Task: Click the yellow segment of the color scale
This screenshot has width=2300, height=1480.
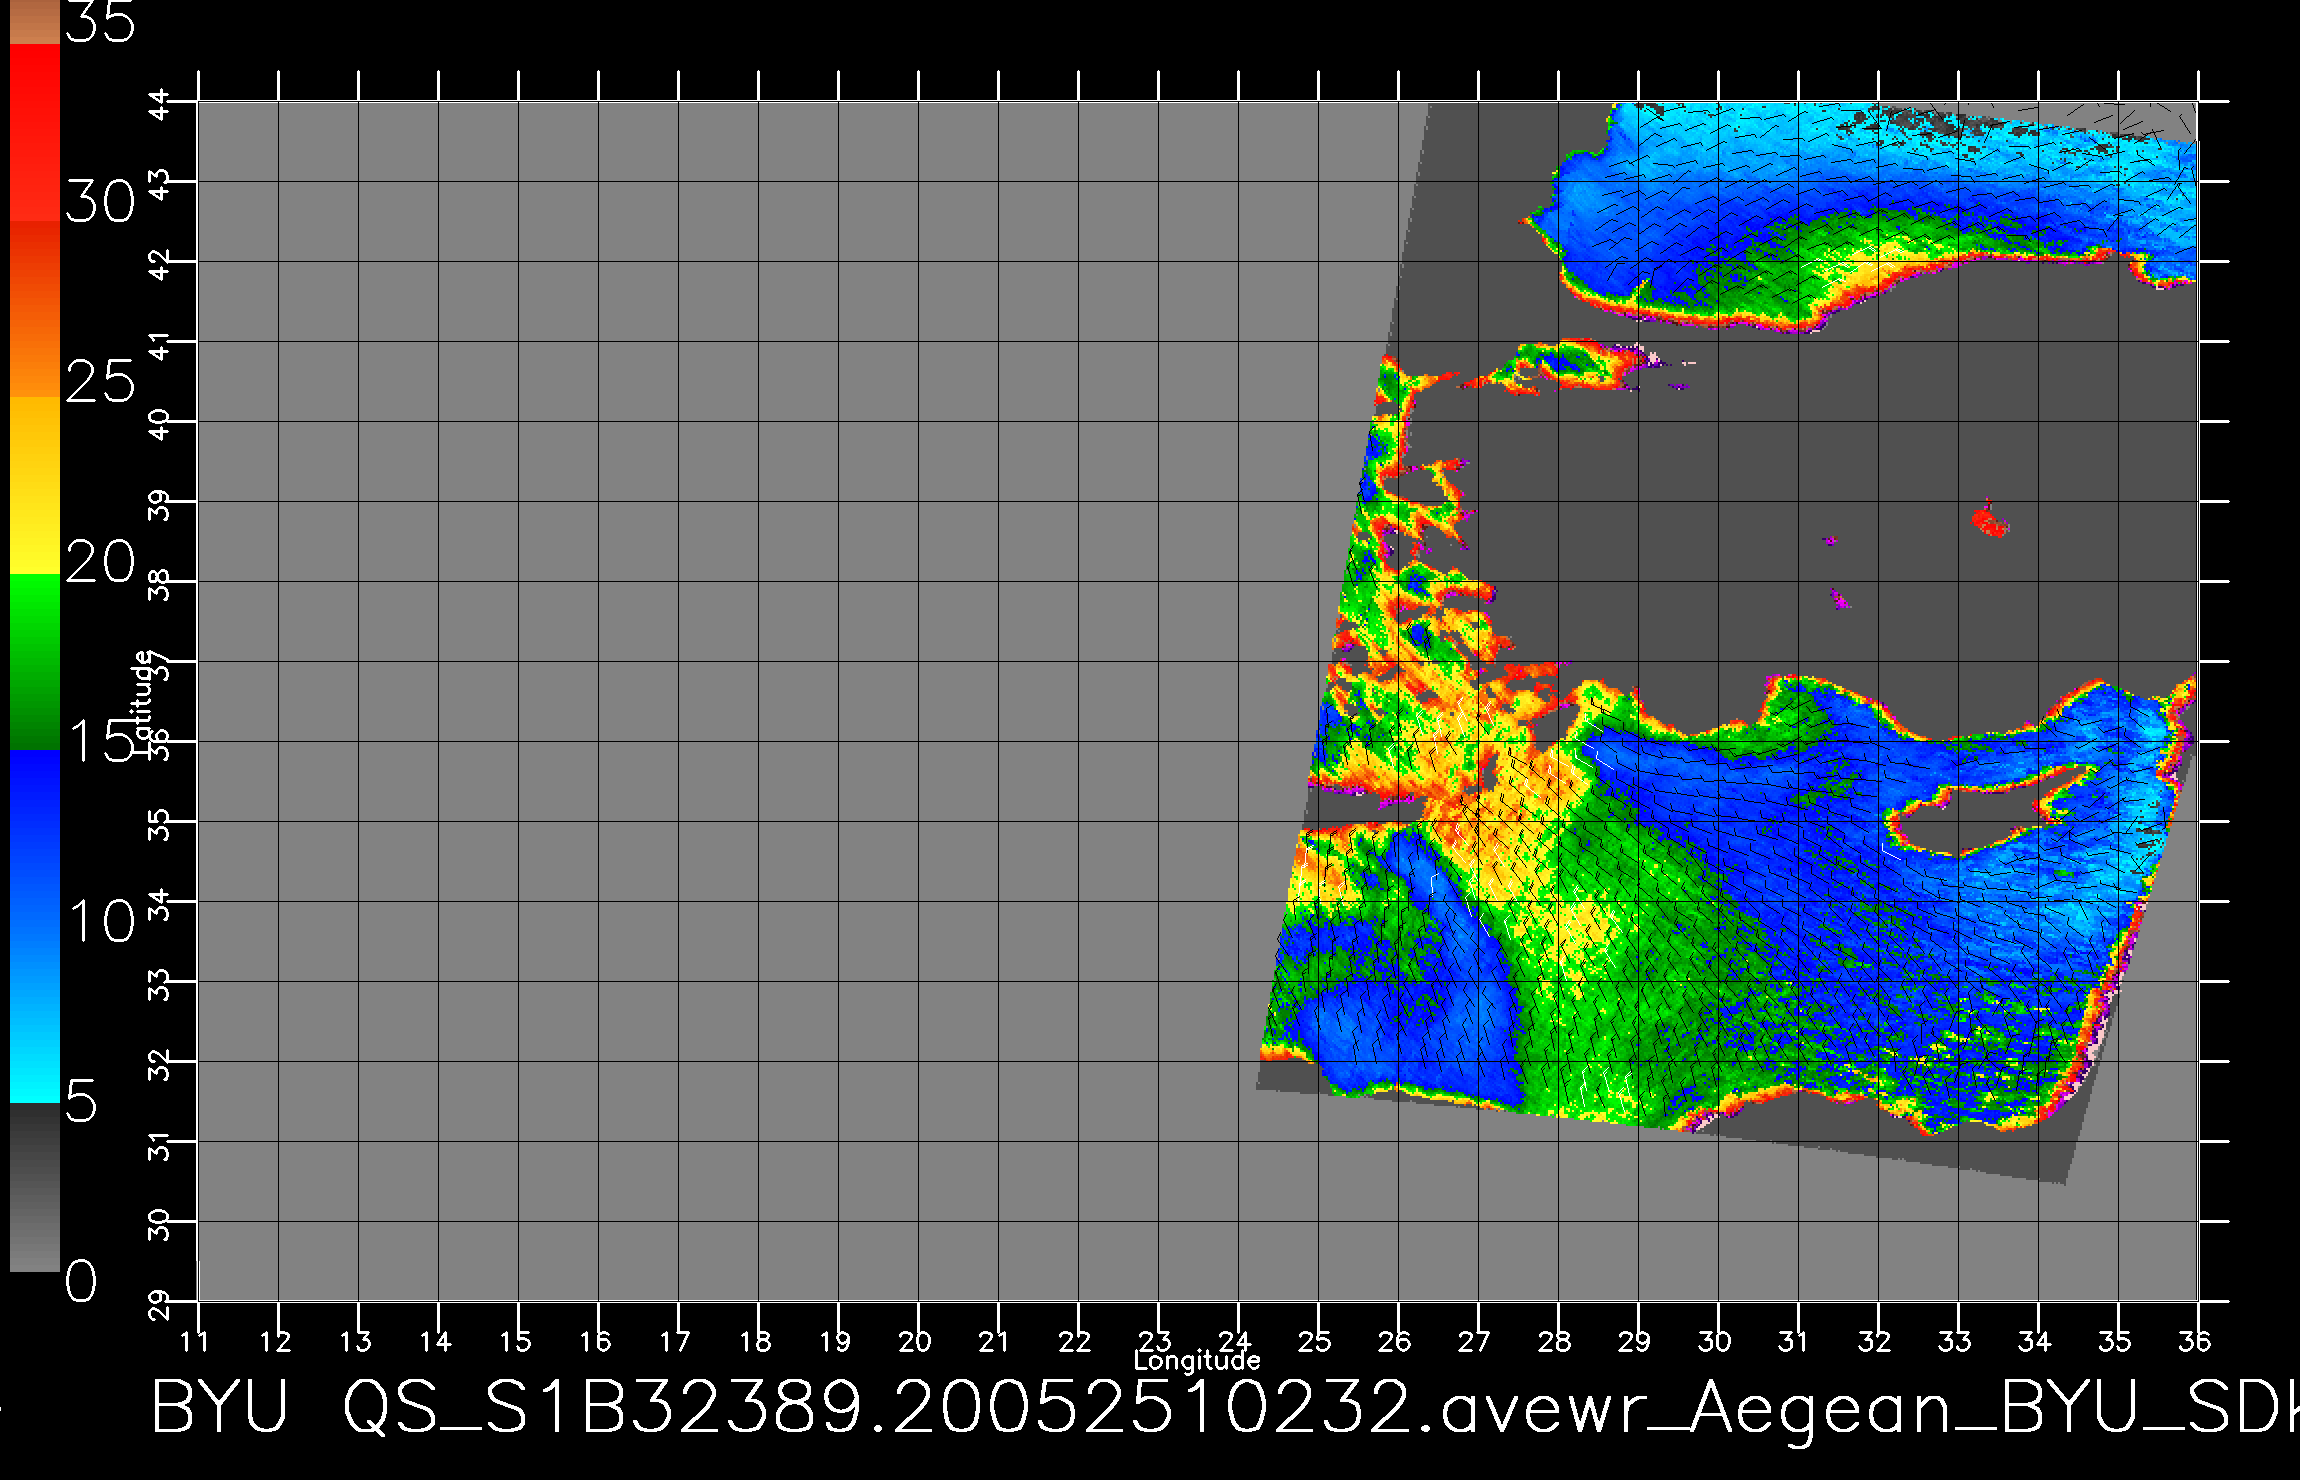Action: (34, 486)
